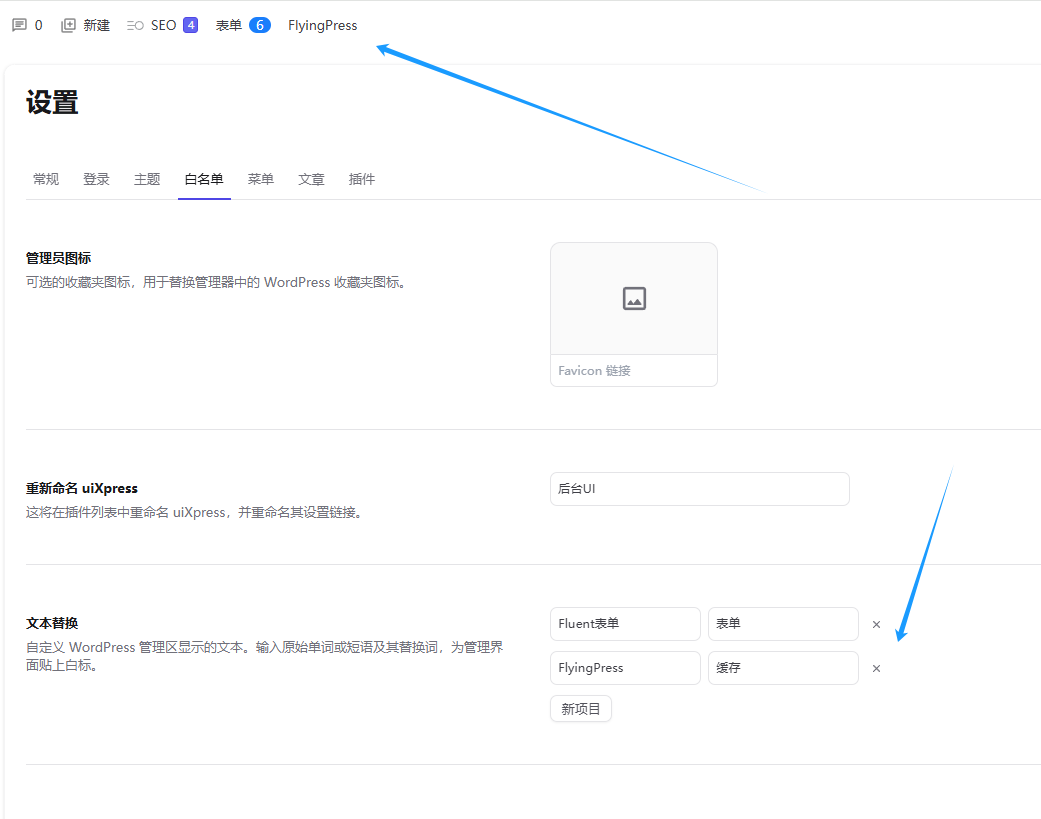The image size is (1041, 819).
Task: Click the new post plus icon
Action: click(68, 25)
